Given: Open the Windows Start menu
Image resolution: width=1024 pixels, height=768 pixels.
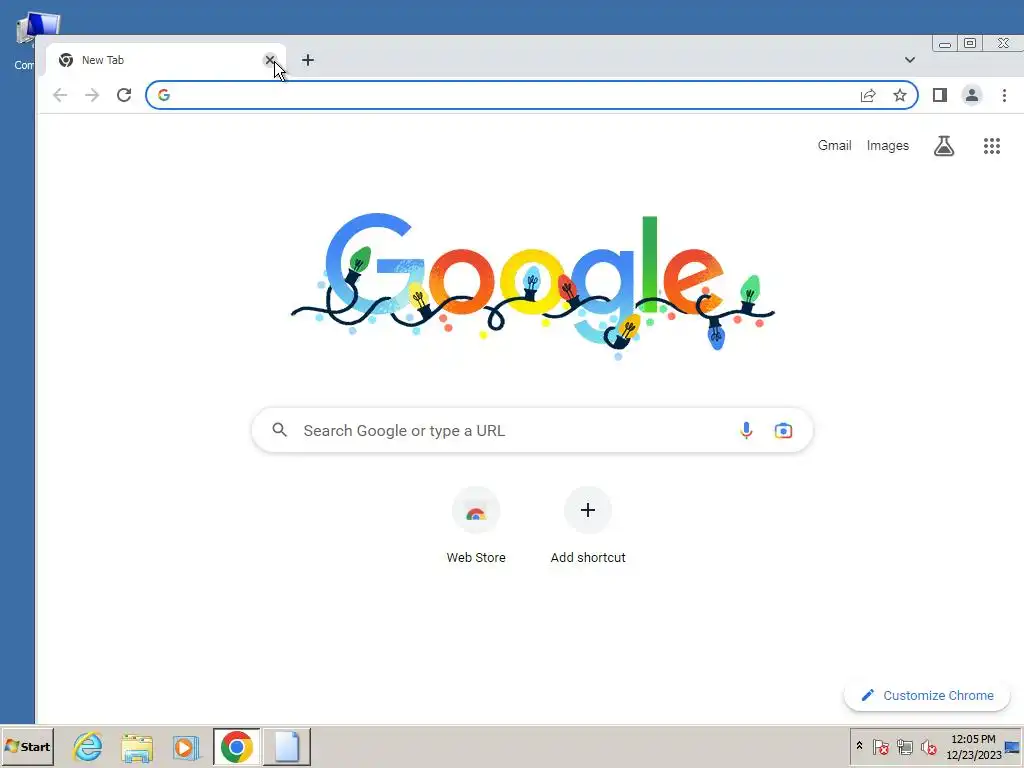Looking at the screenshot, I should pos(27,746).
